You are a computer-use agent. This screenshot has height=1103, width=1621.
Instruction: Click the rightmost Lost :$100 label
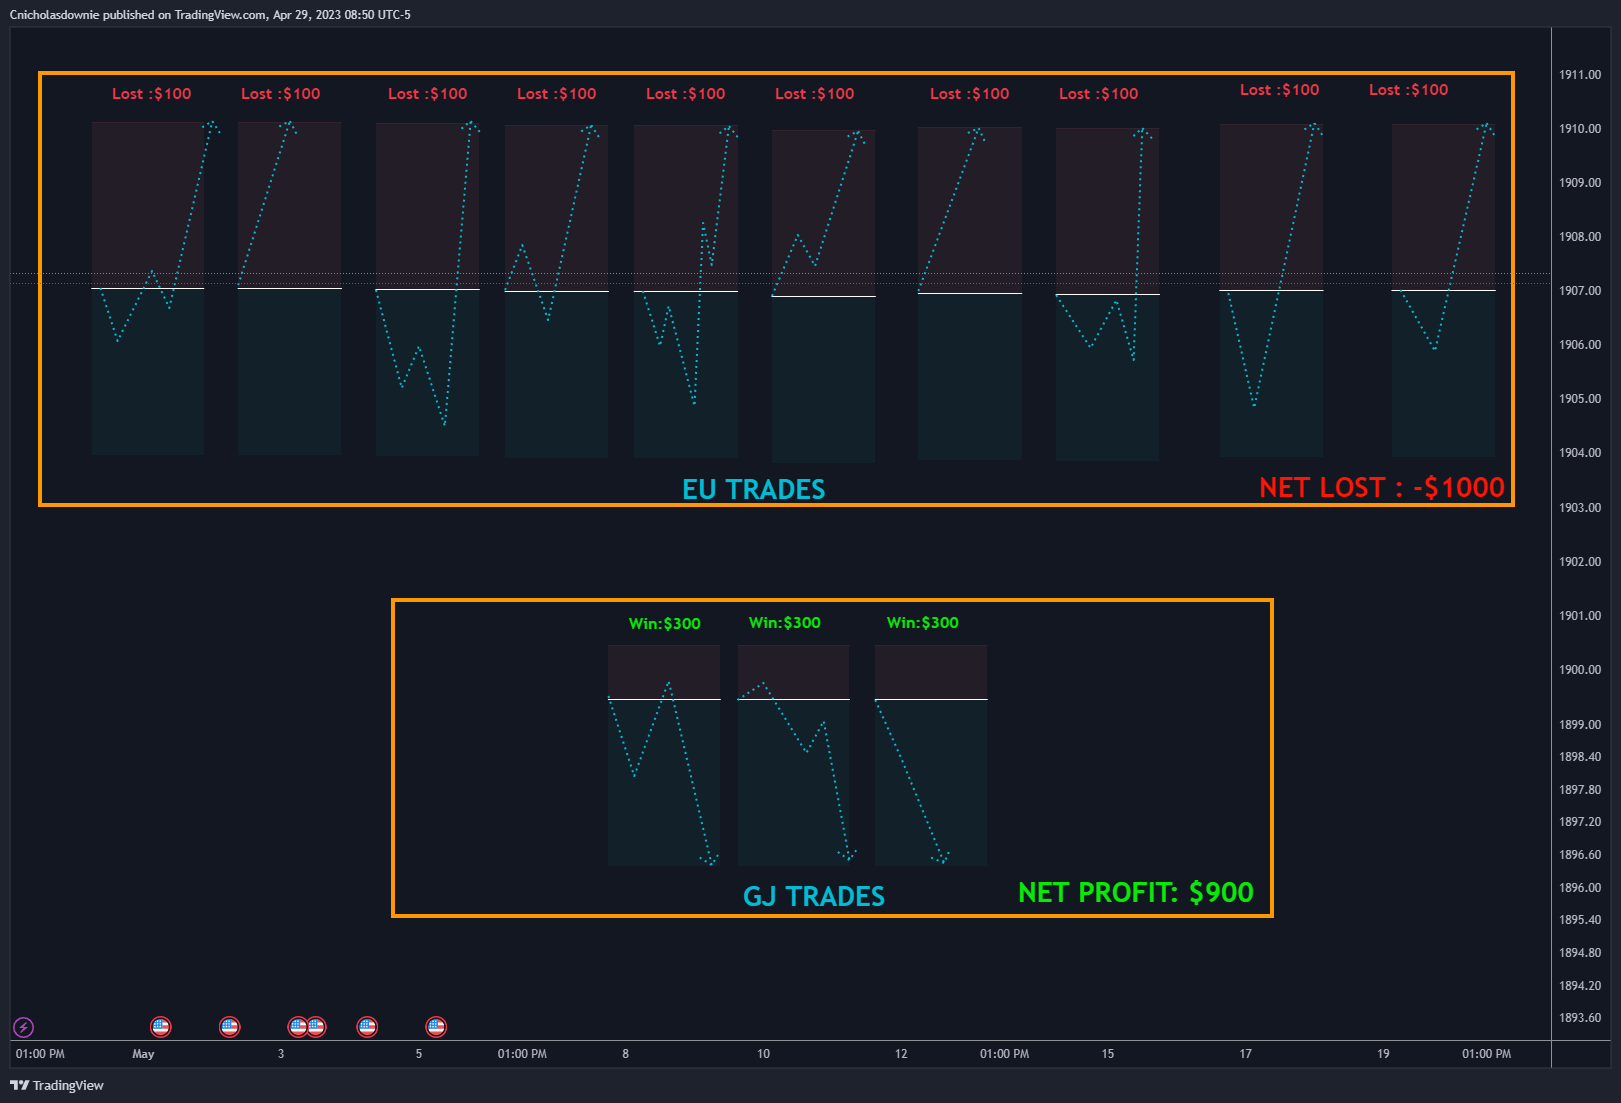(1409, 89)
